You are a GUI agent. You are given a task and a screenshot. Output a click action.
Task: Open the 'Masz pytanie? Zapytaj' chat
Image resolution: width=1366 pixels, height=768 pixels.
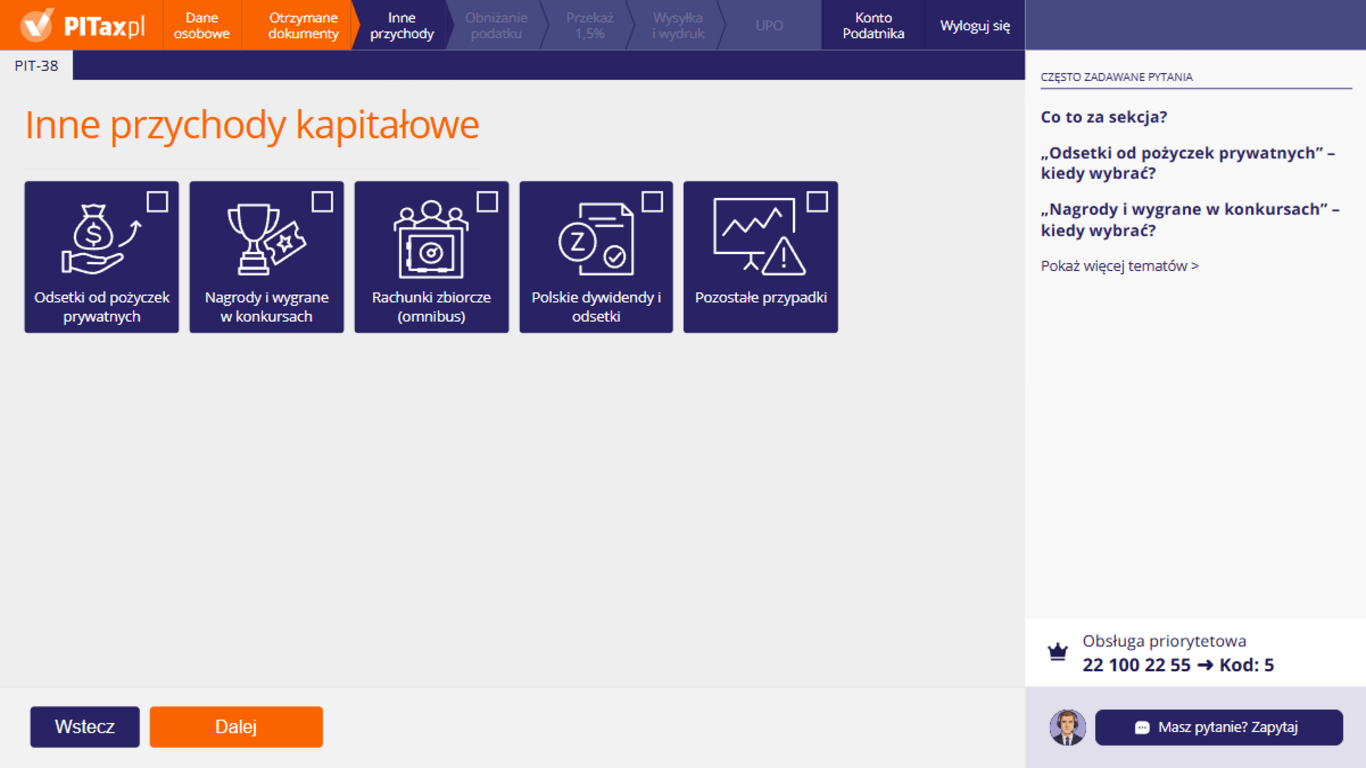coord(1218,727)
